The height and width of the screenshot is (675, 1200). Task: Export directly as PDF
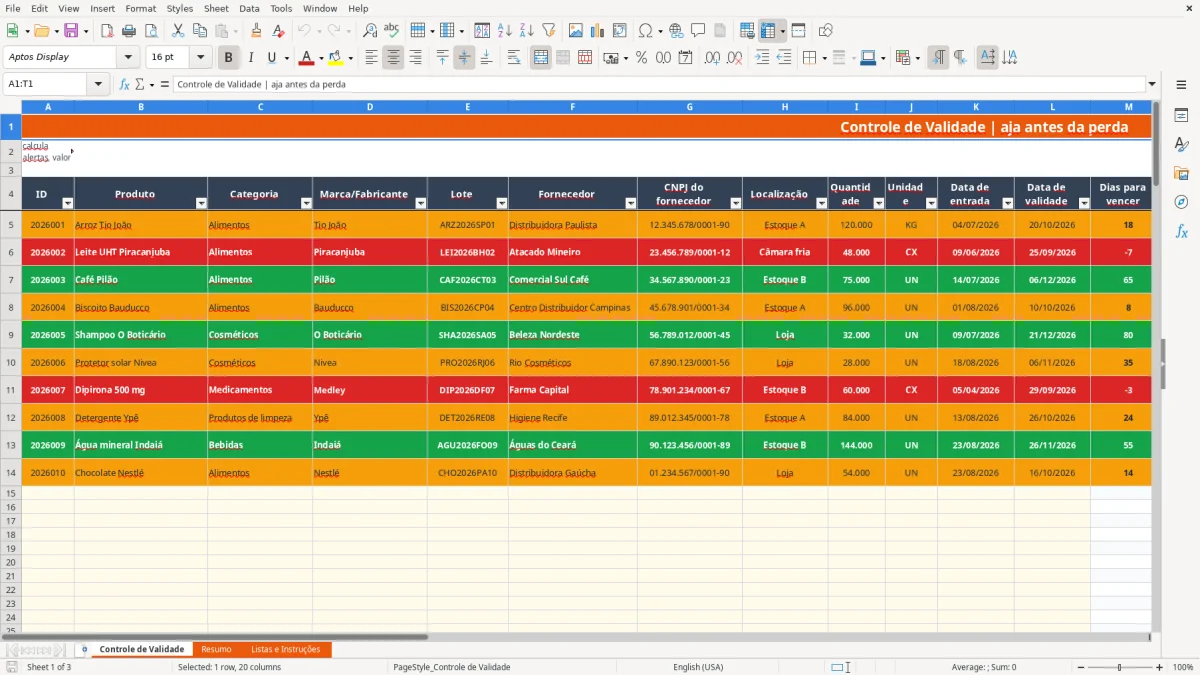point(107,31)
